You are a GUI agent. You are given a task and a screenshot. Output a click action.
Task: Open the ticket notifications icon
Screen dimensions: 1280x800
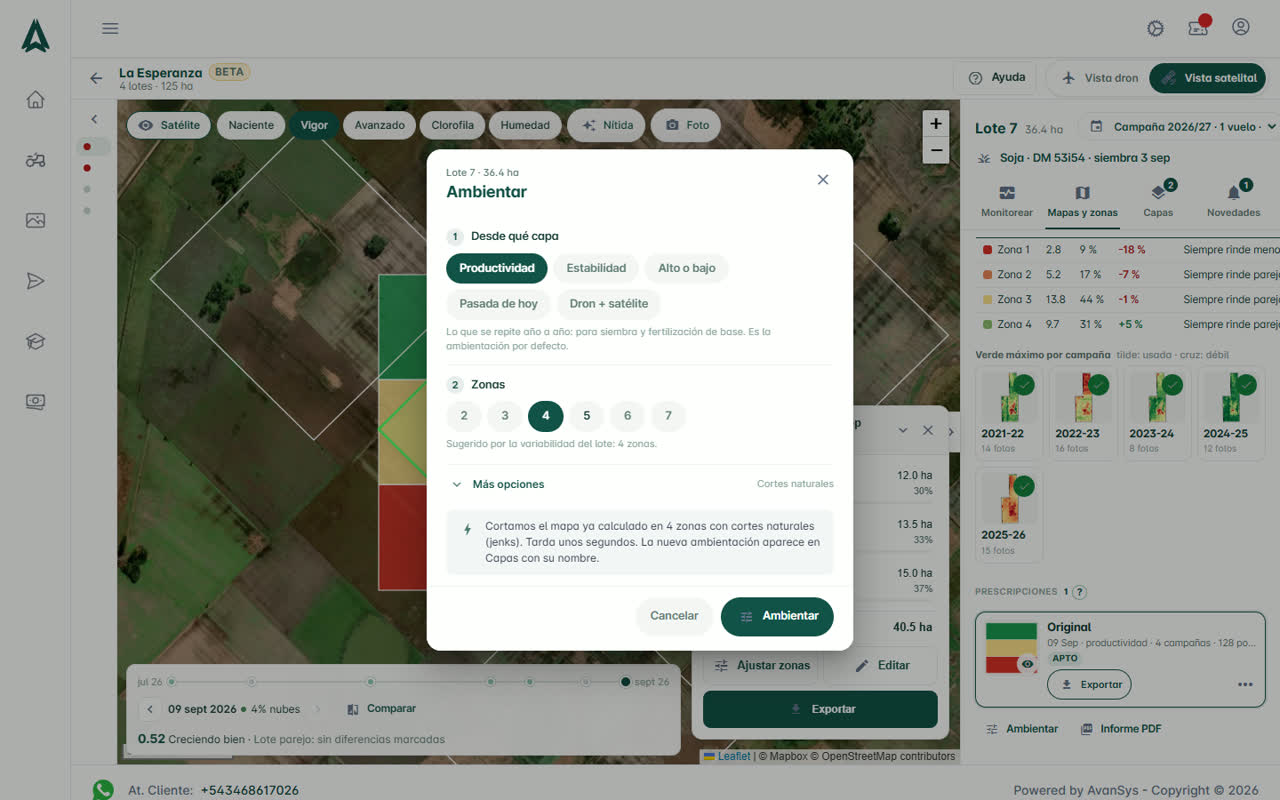click(1198, 28)
